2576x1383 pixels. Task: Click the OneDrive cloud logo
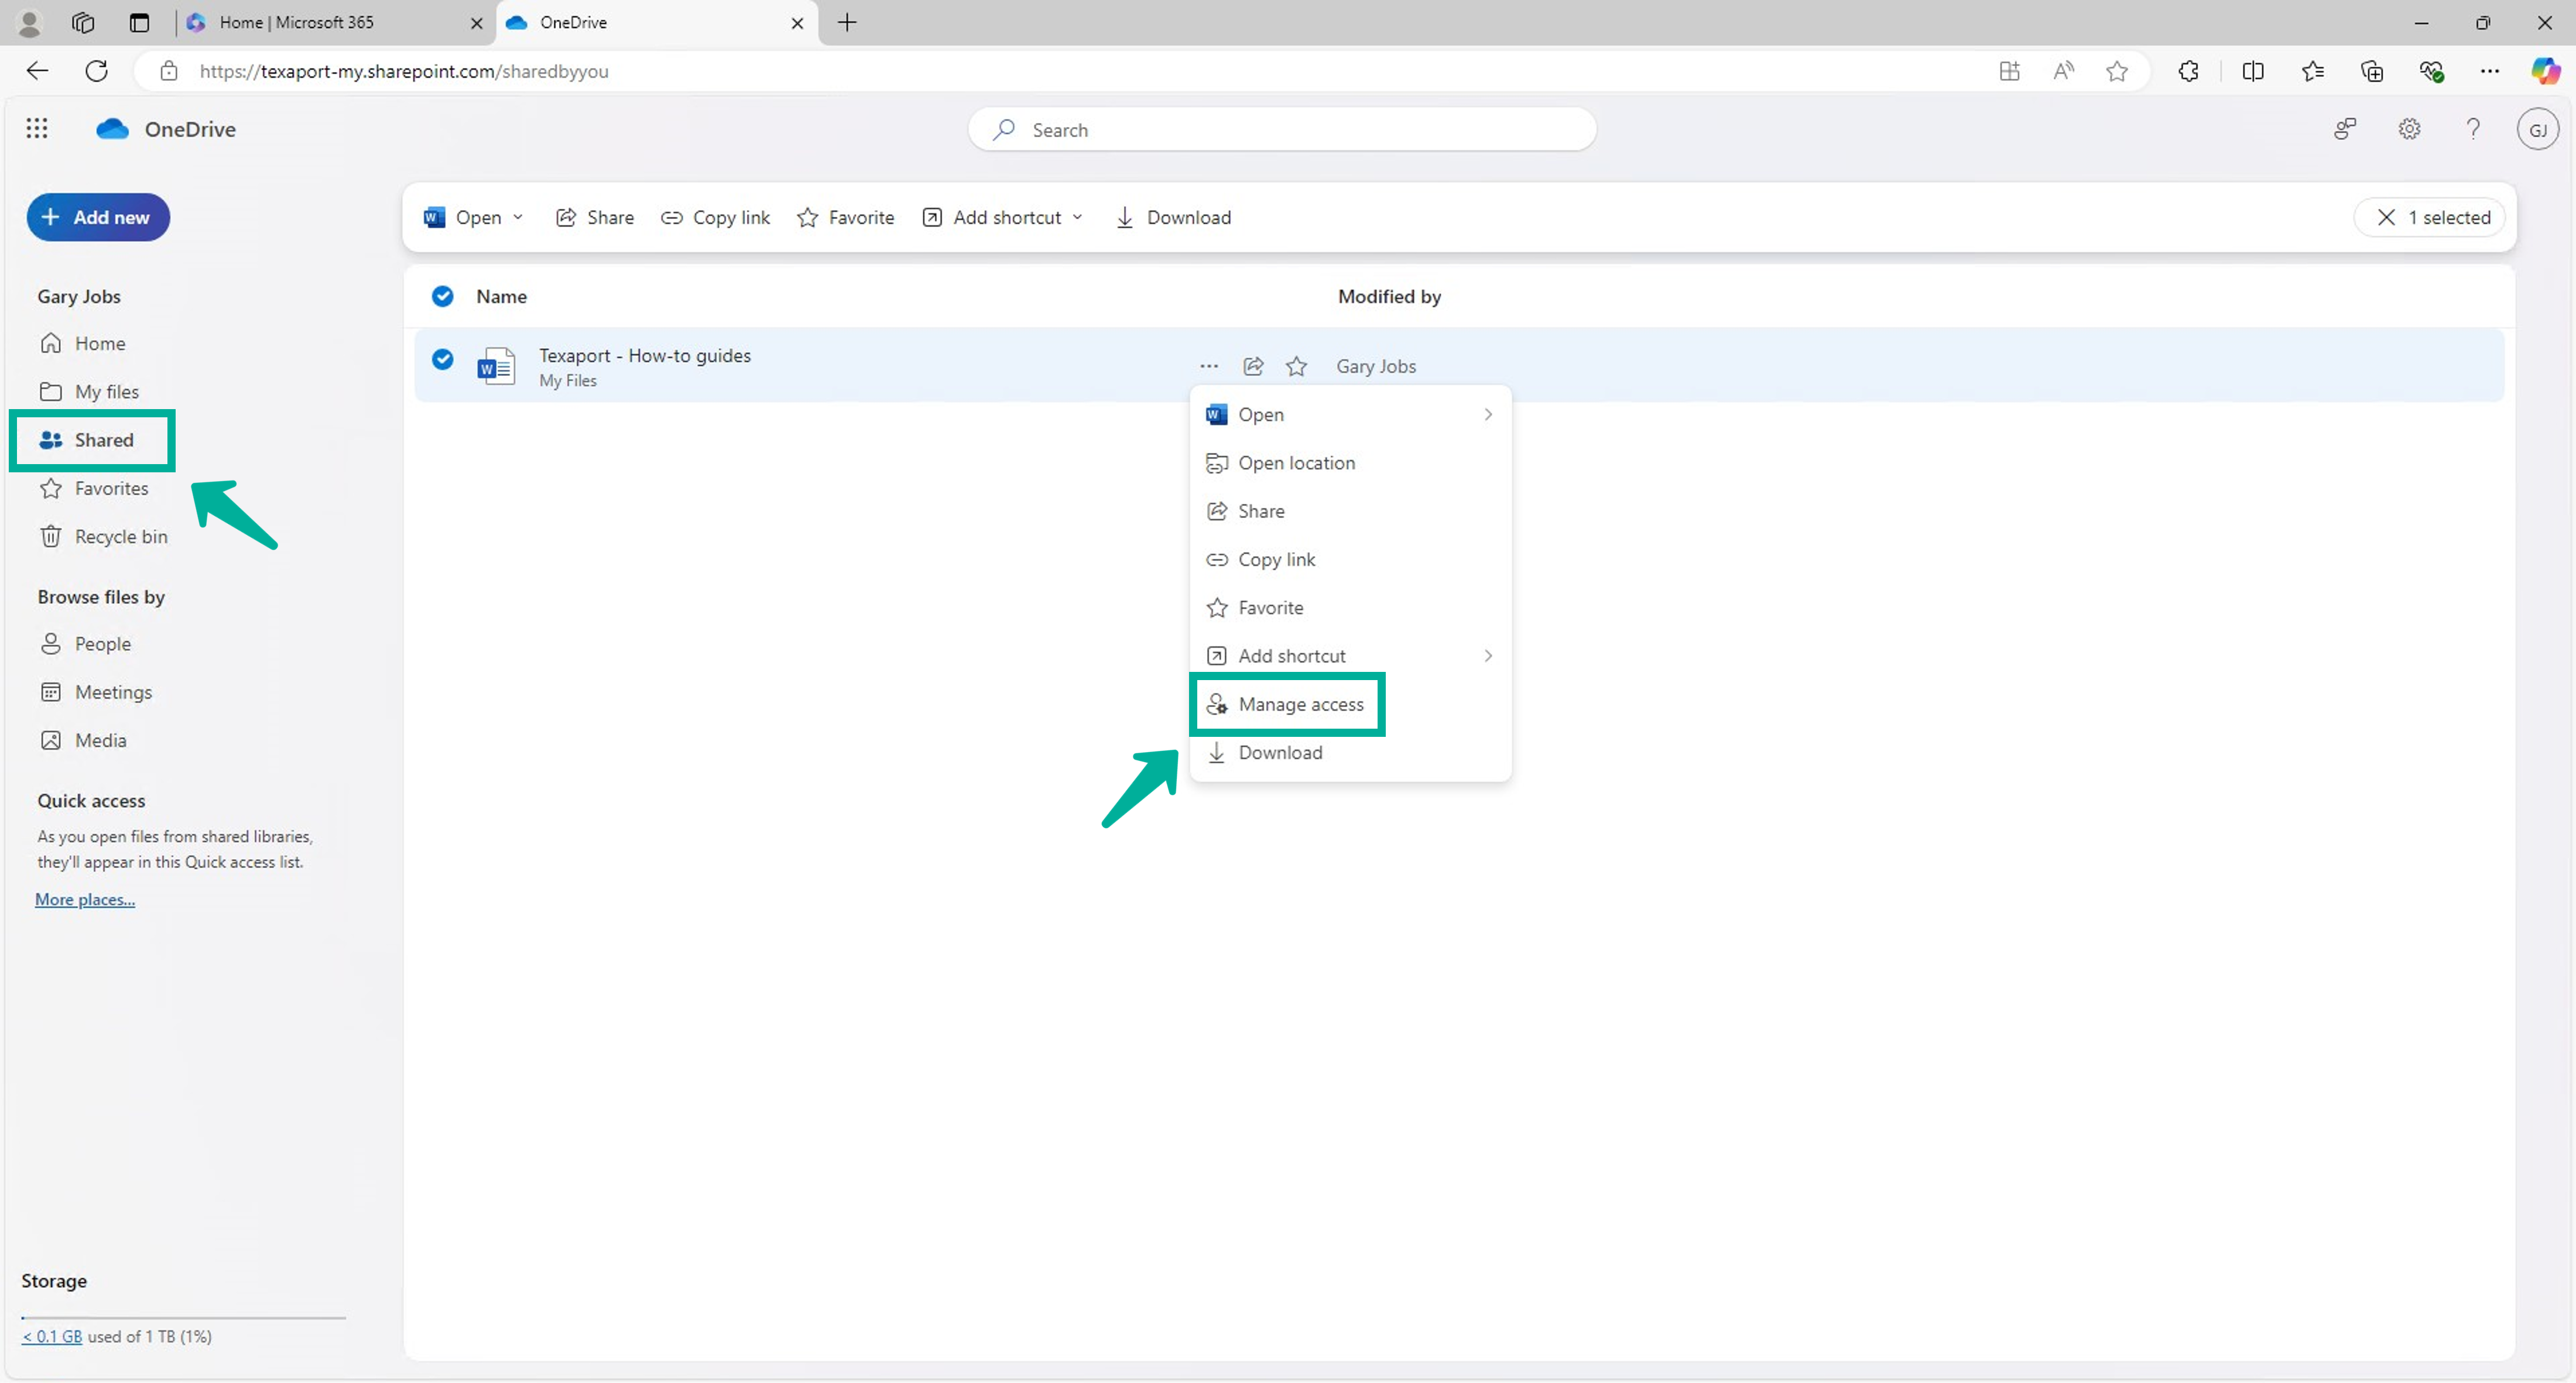(112, 128)
